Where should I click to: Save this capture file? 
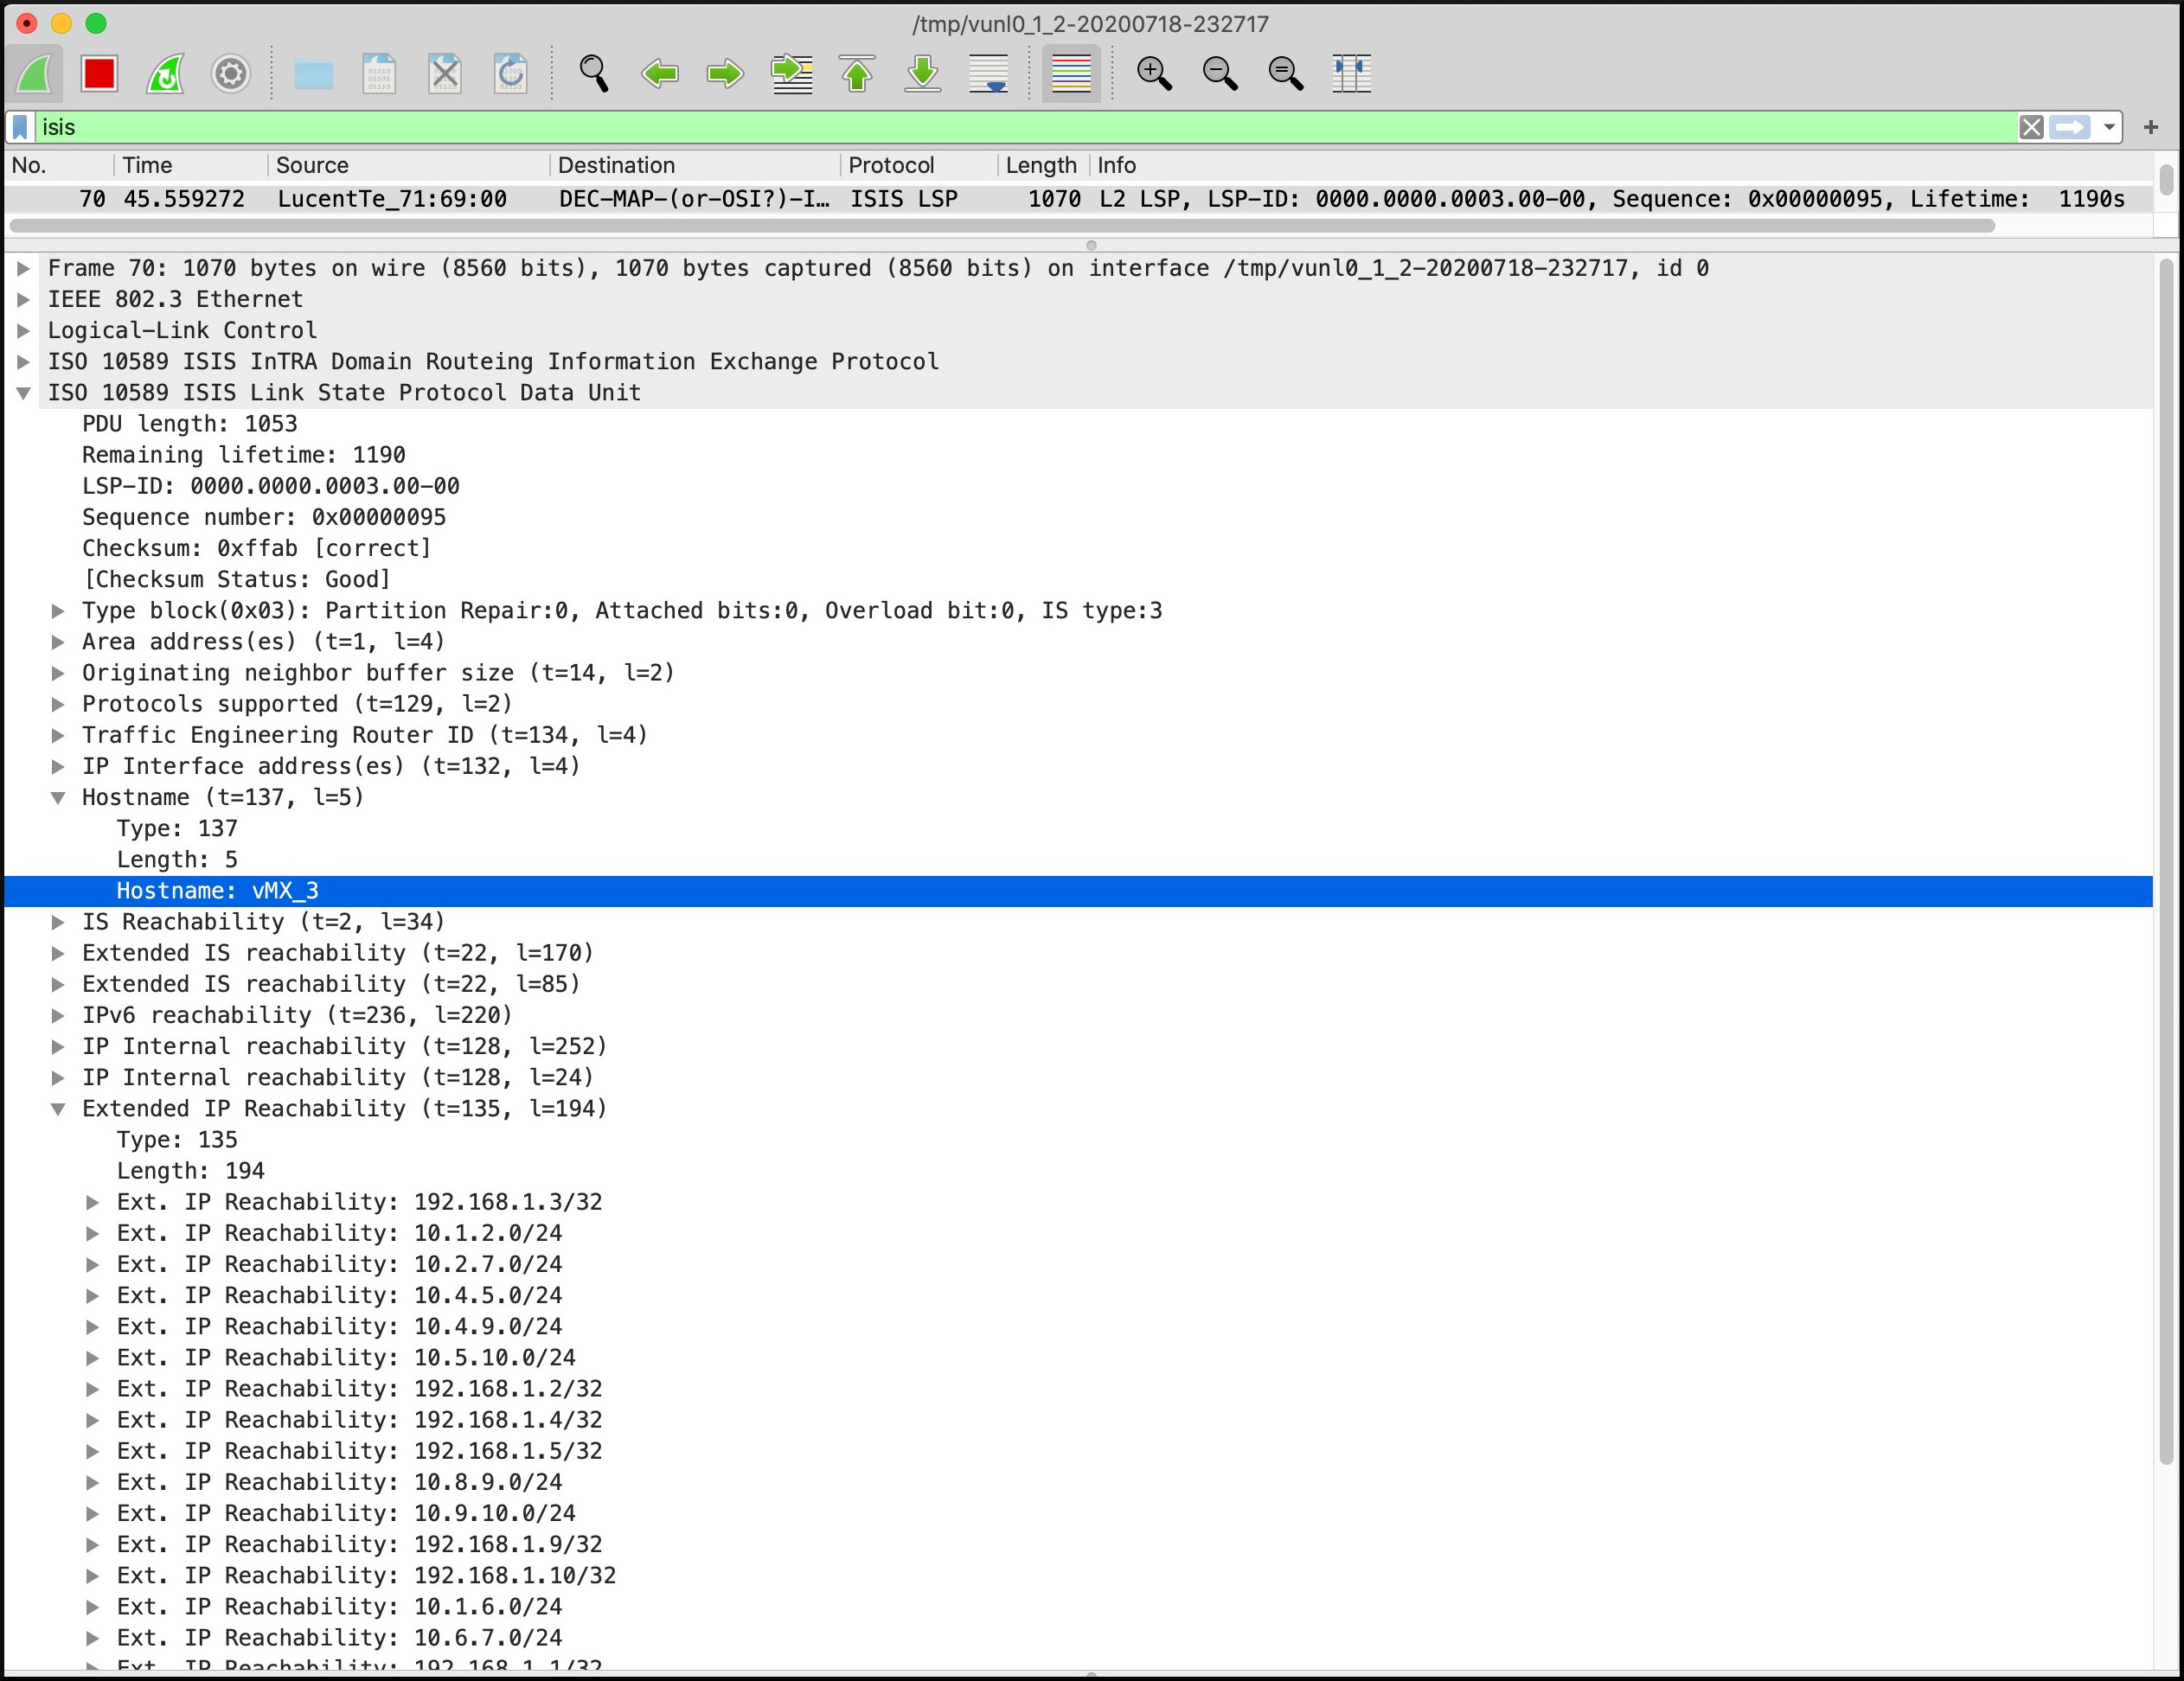379,74
